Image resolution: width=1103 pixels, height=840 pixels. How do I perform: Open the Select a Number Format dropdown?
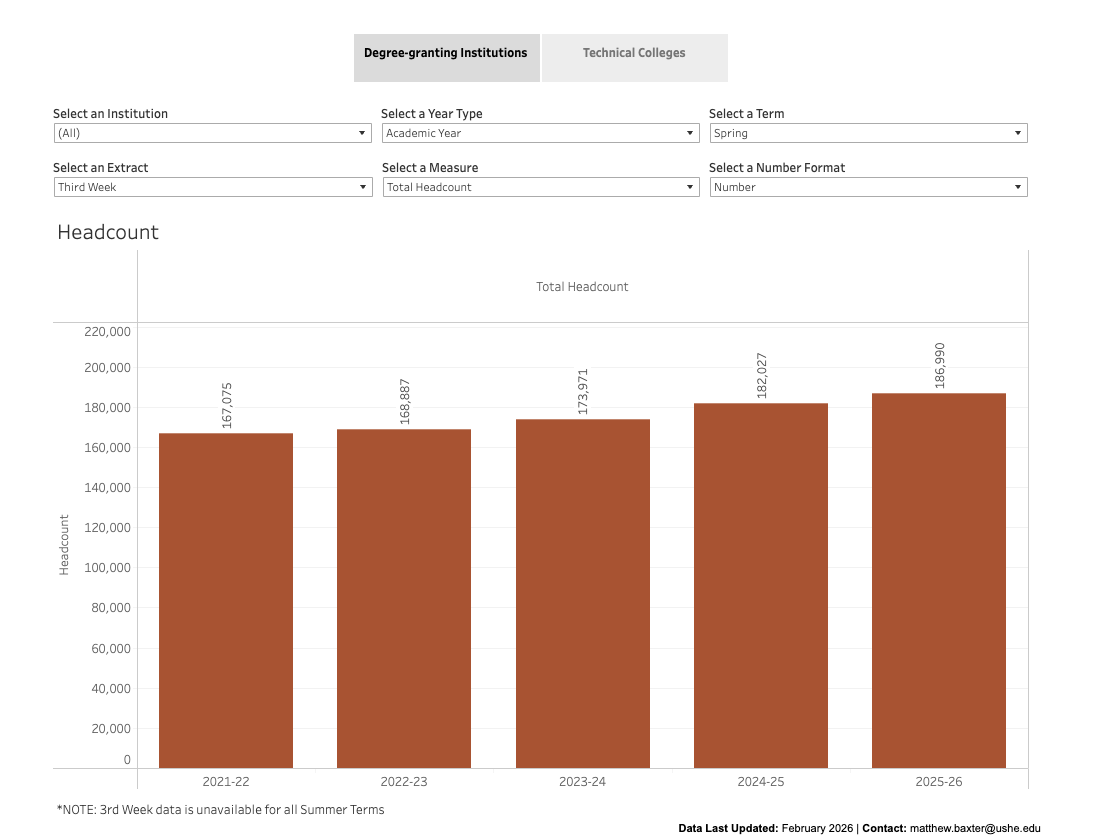pyautogui.click(x=868, y=187)
